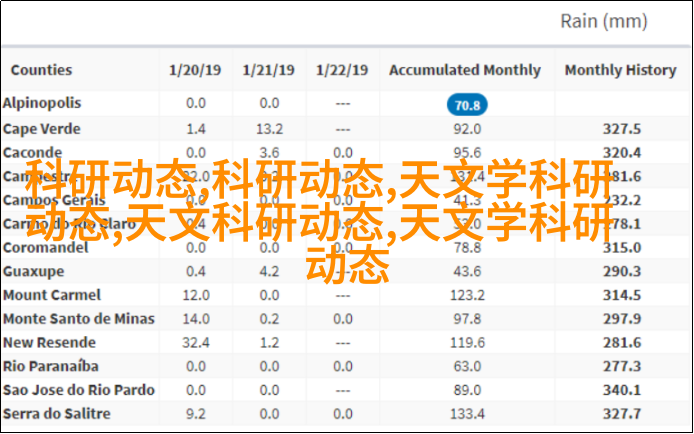694x434 pixels.
Task: Sort by Accumulated Monthly column header
Action: click(x=465, y=70)
